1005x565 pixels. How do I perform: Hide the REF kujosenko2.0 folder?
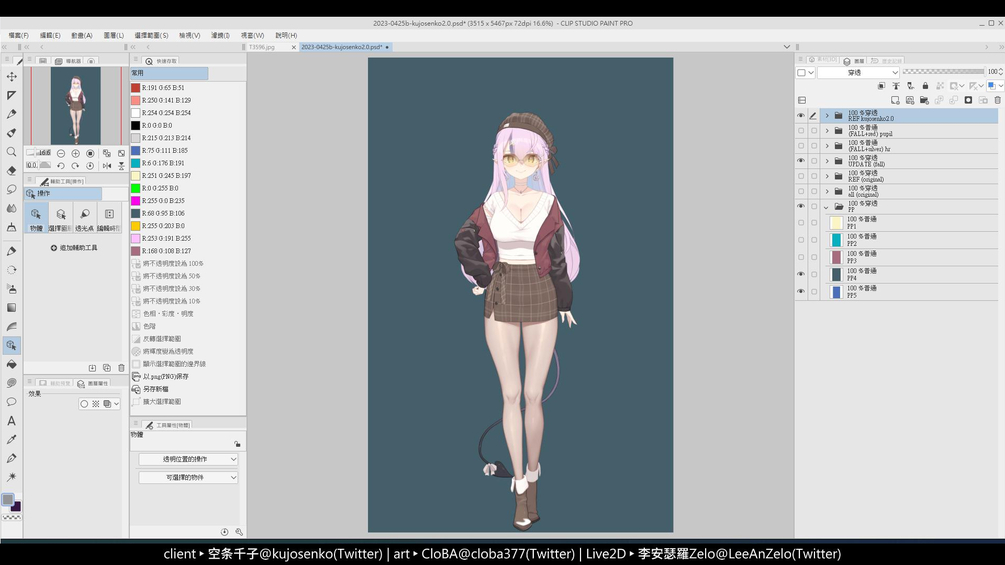(x=801, y=116)
